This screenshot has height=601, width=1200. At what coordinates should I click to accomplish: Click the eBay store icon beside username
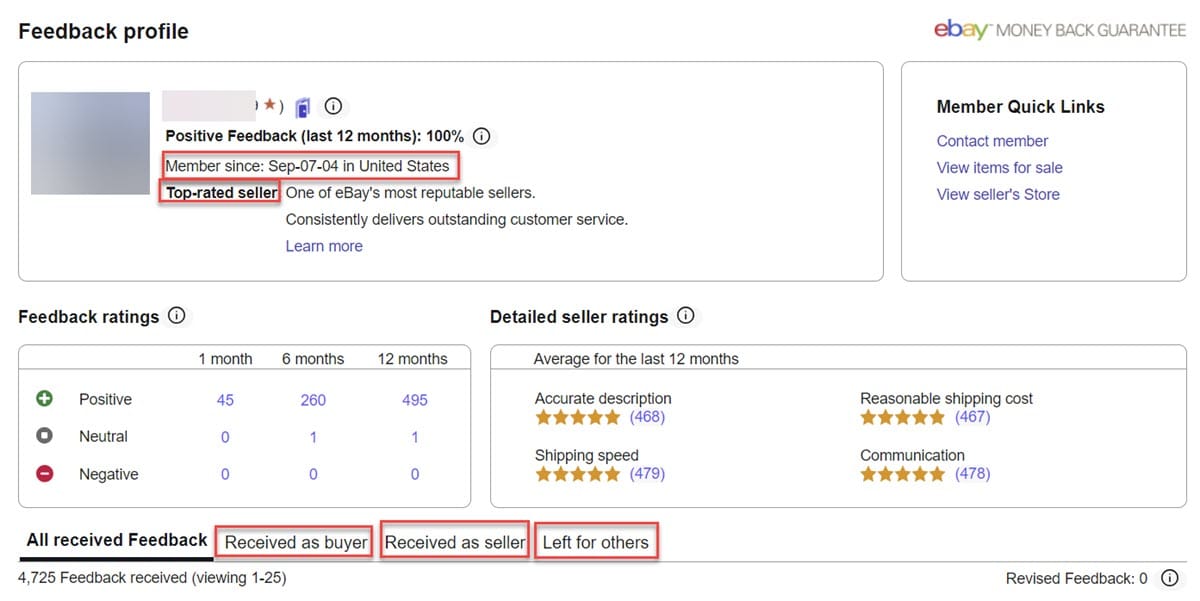click(x=303, y=107)
